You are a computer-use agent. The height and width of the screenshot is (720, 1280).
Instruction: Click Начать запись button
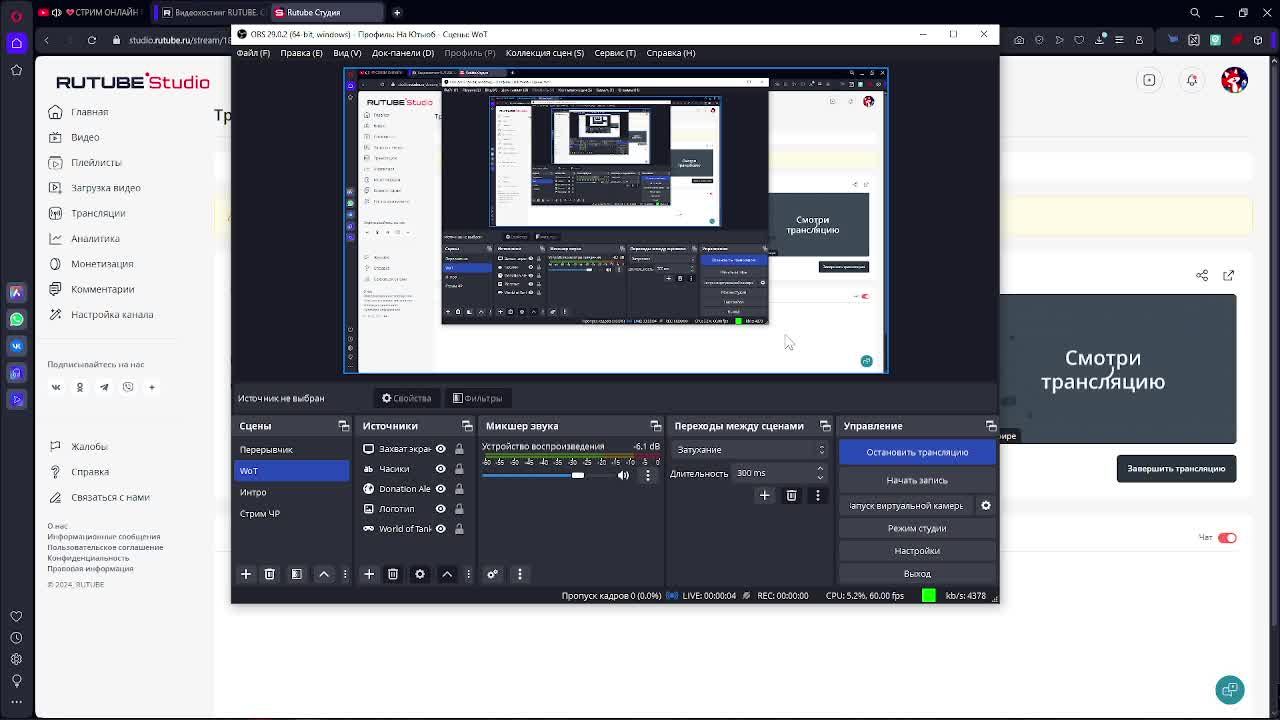coord(917,481)
